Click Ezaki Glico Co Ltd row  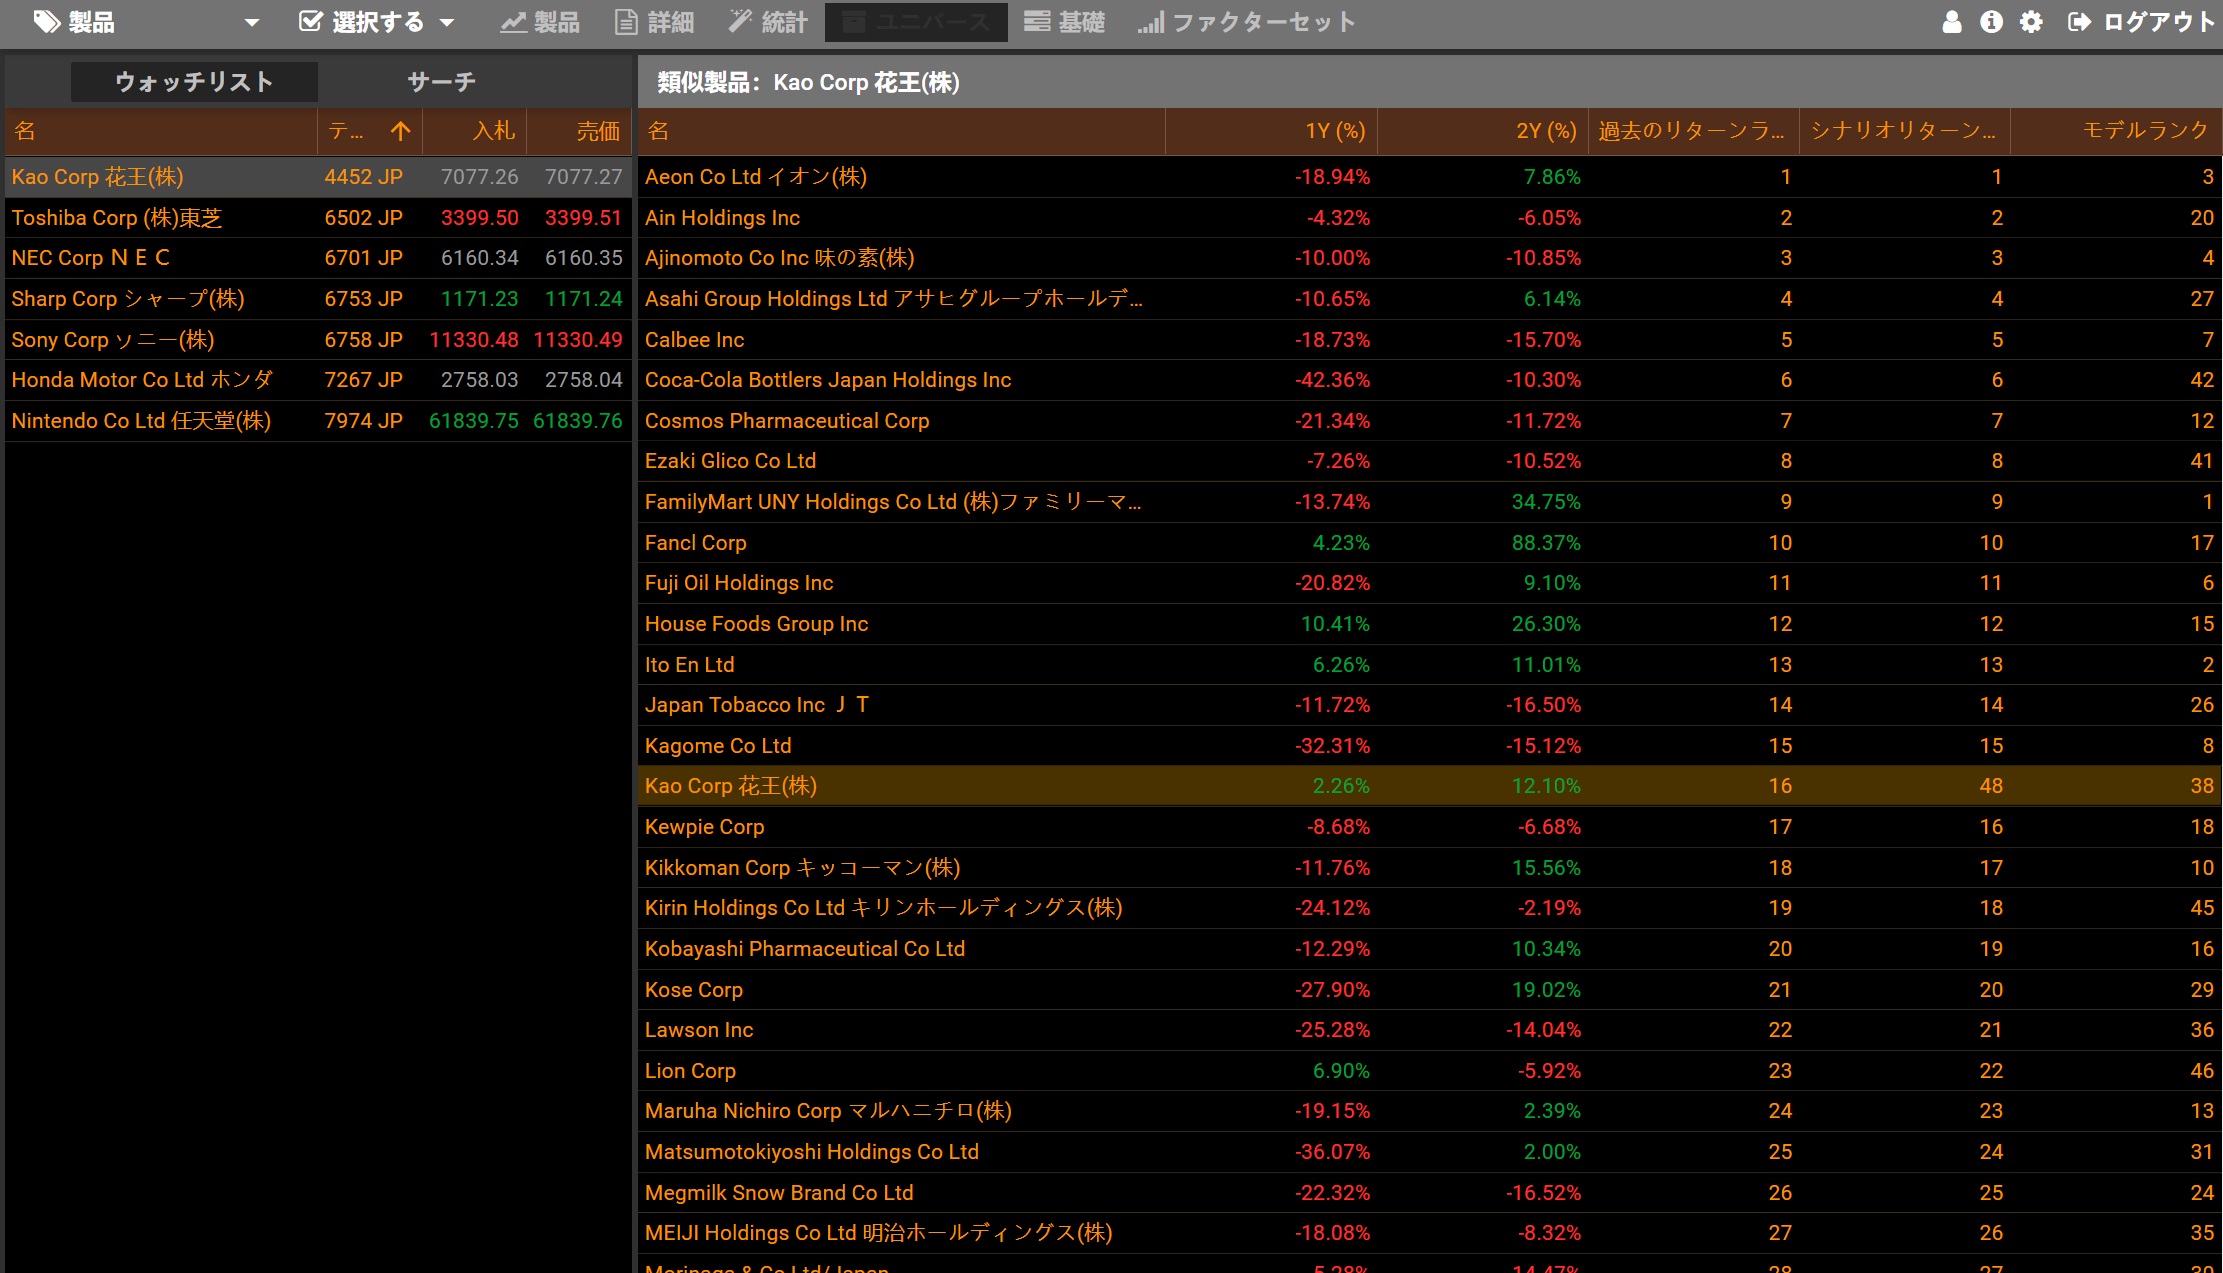pos(1429,461)
